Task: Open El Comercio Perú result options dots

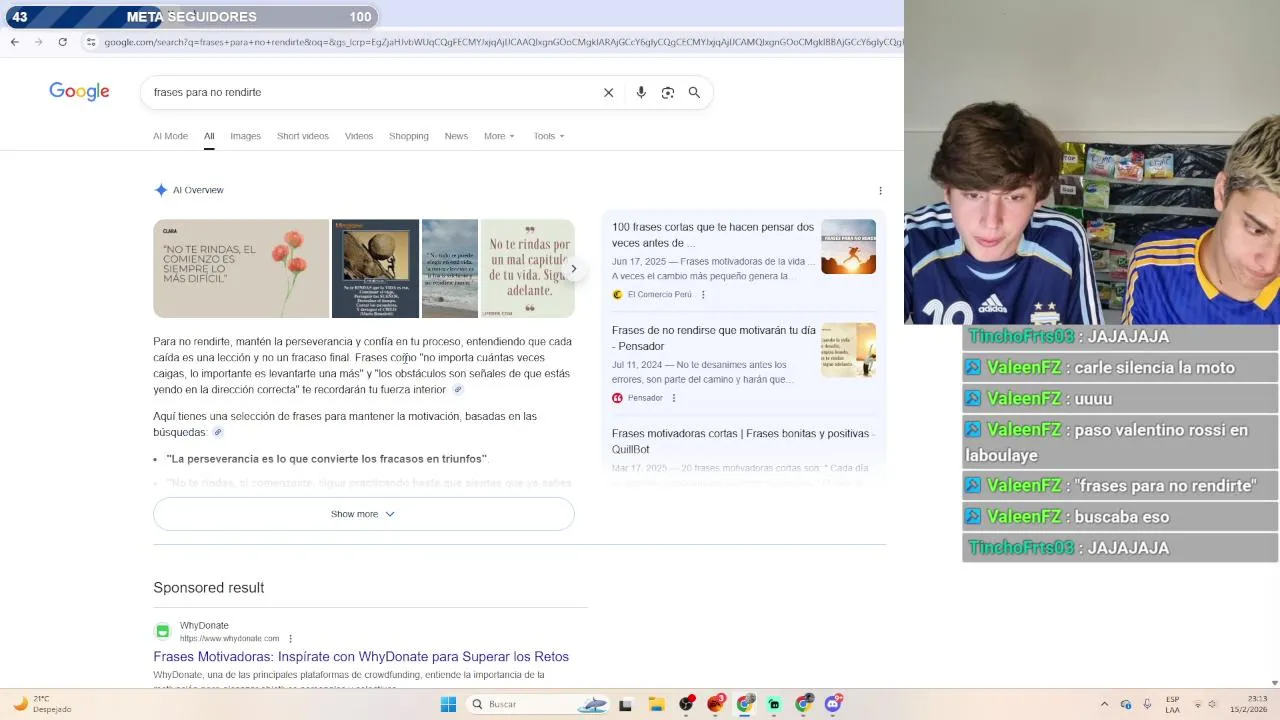Action: point(703,295)
